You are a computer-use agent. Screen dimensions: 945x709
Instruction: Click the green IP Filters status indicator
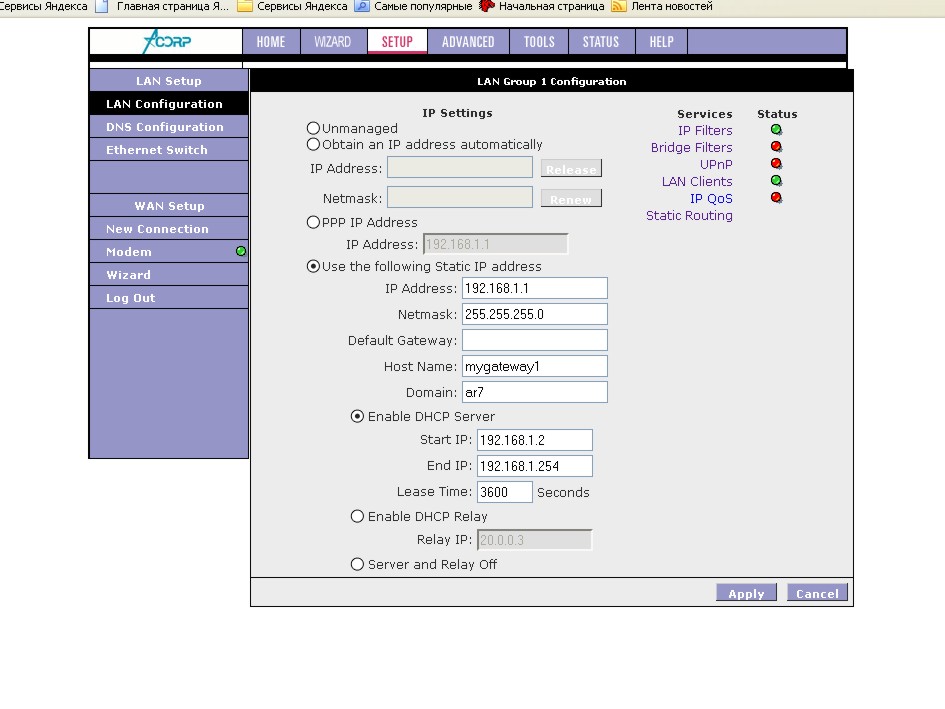[776, 130]
